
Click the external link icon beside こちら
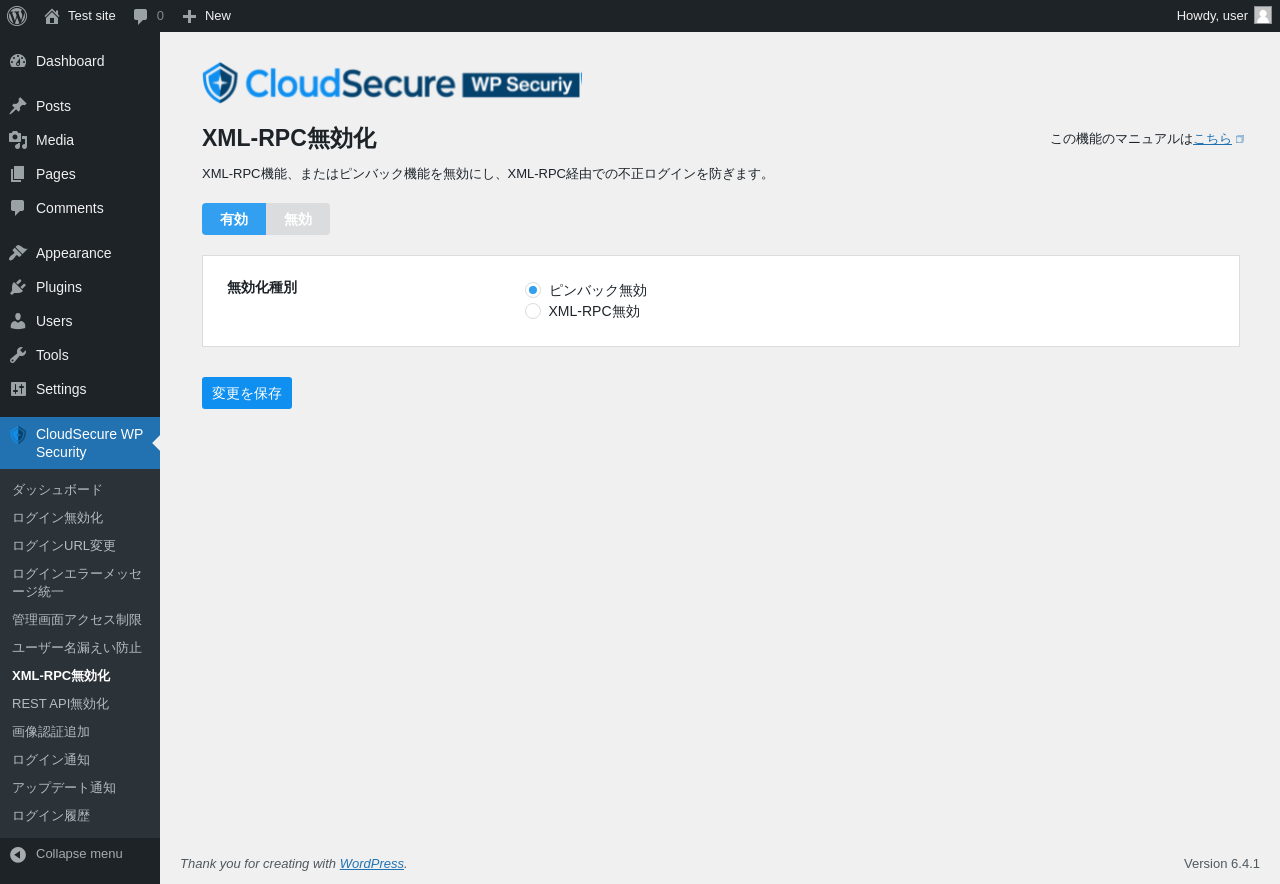pos(1240,140)
